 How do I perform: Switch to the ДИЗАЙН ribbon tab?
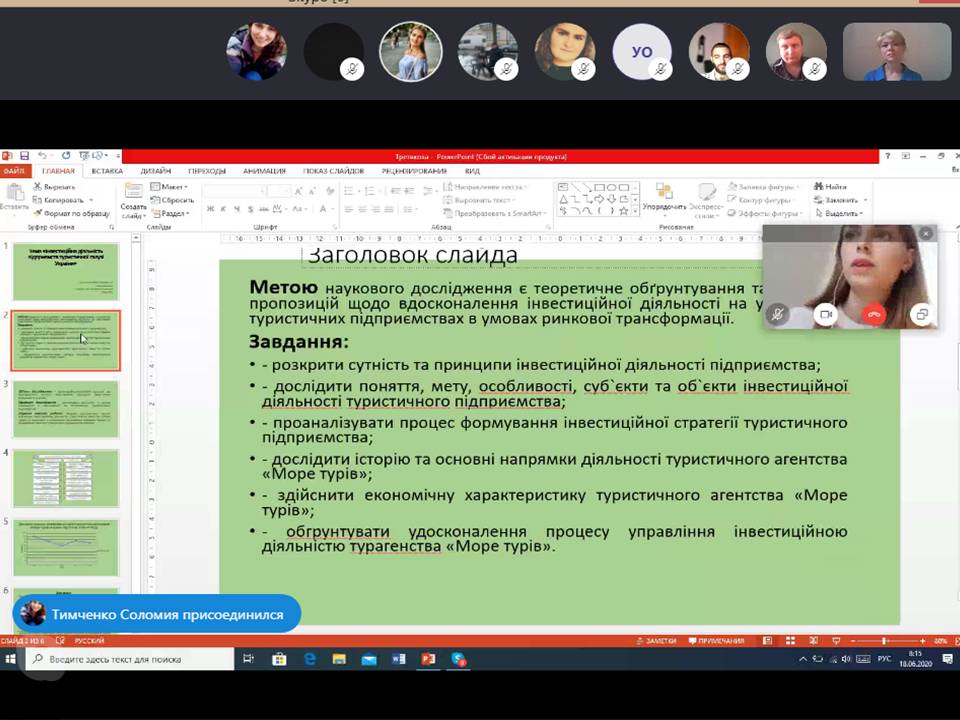(155, 171)
